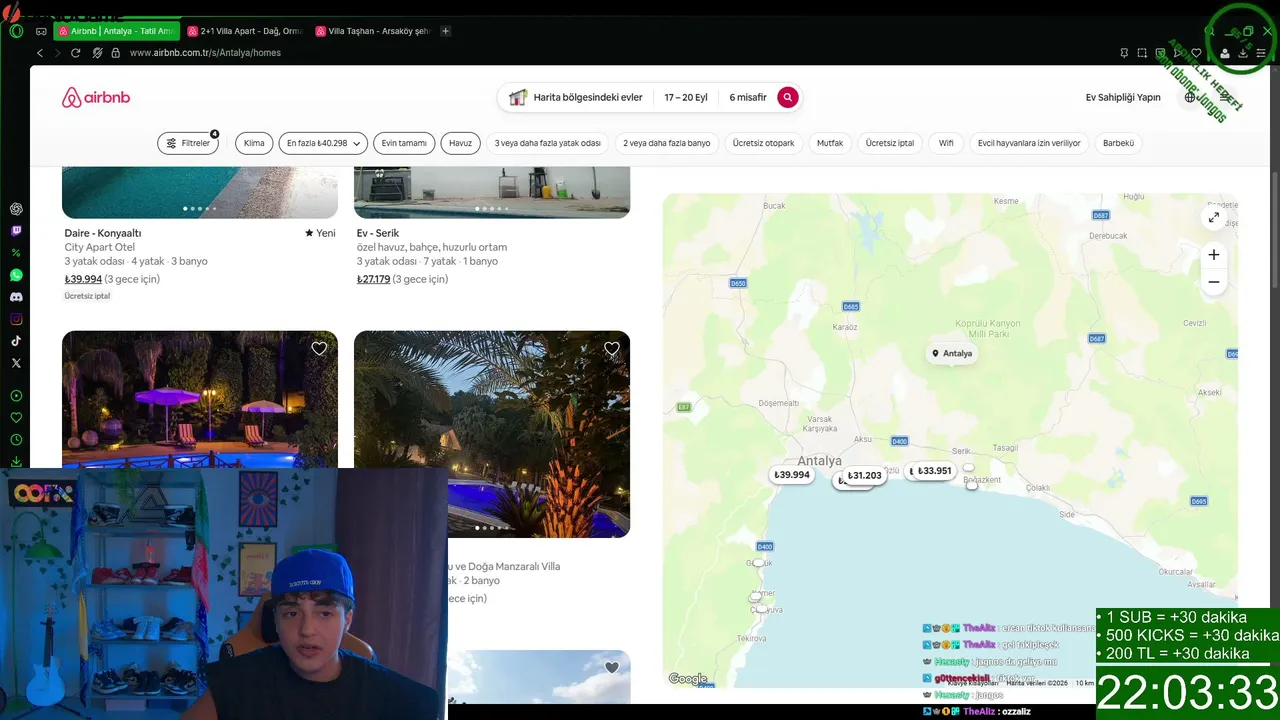Image resolution: width=1280 pixels, height=720 pixels.
Task: Favorite the purple umbrella pool listing
Action: coord(319,349)
